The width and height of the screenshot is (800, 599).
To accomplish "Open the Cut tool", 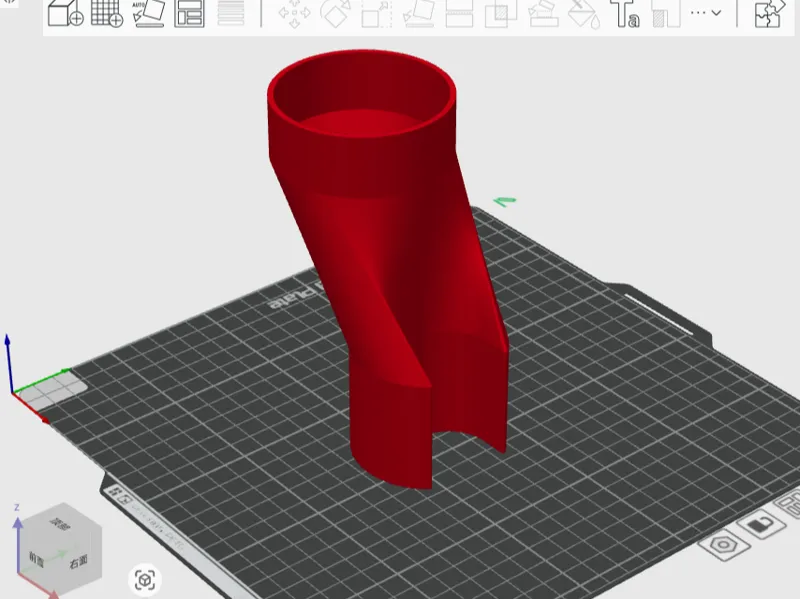I will [459, 13].
